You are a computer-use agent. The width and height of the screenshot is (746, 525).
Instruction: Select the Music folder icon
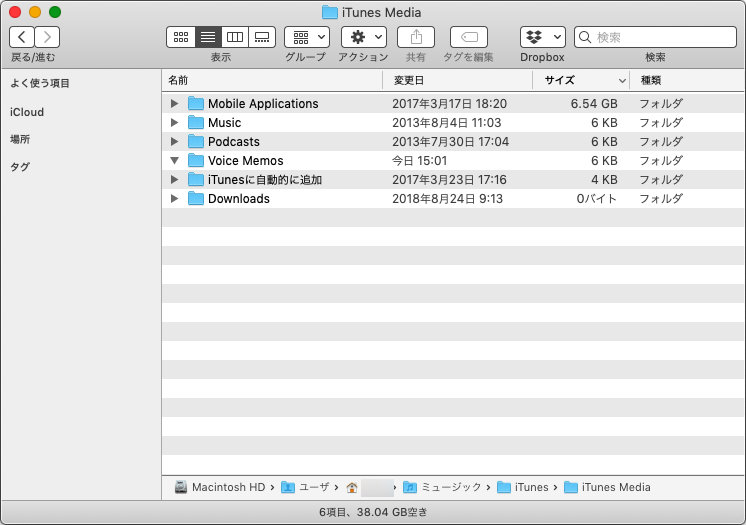point(196,122)
